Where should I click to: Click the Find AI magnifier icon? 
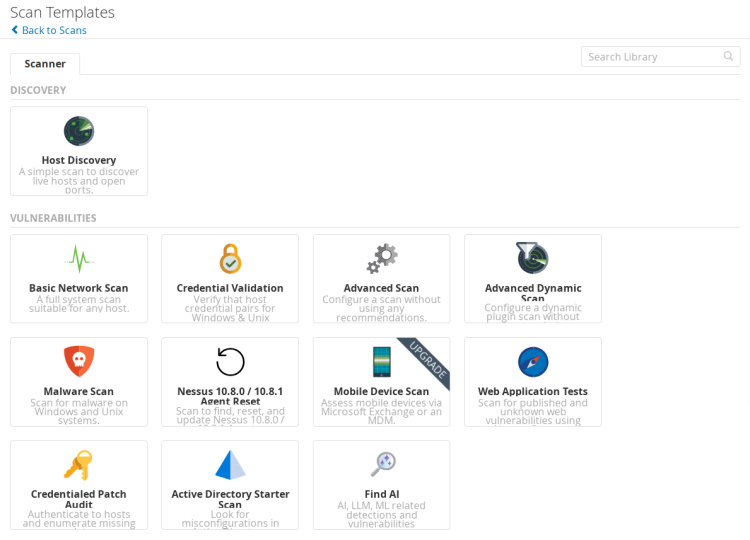point(381,464)
